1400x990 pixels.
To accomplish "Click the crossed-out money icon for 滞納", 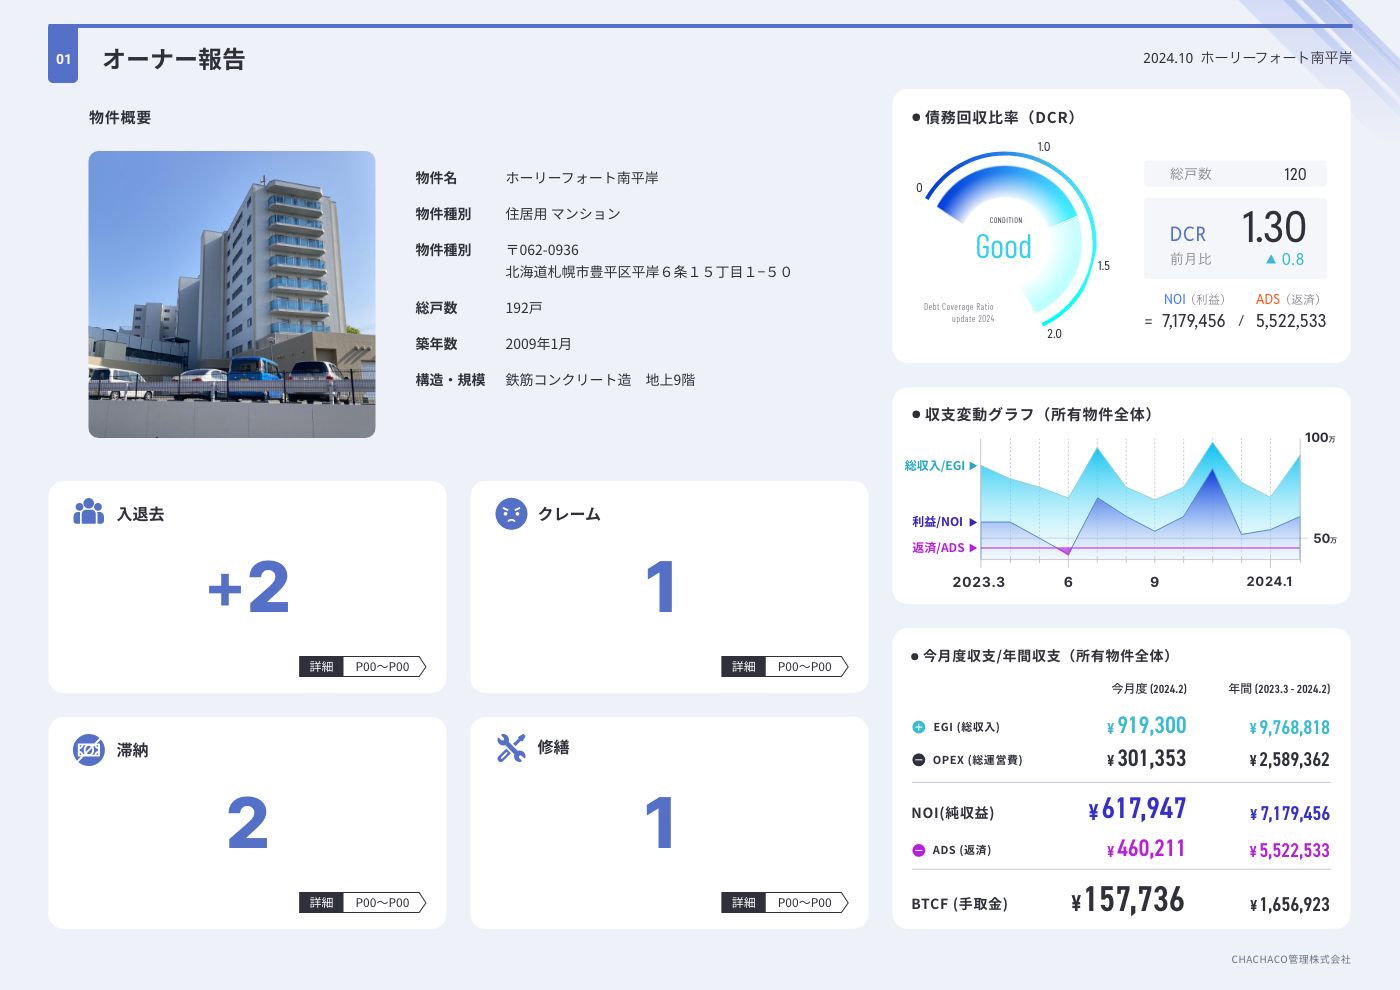I will point(88,749).
